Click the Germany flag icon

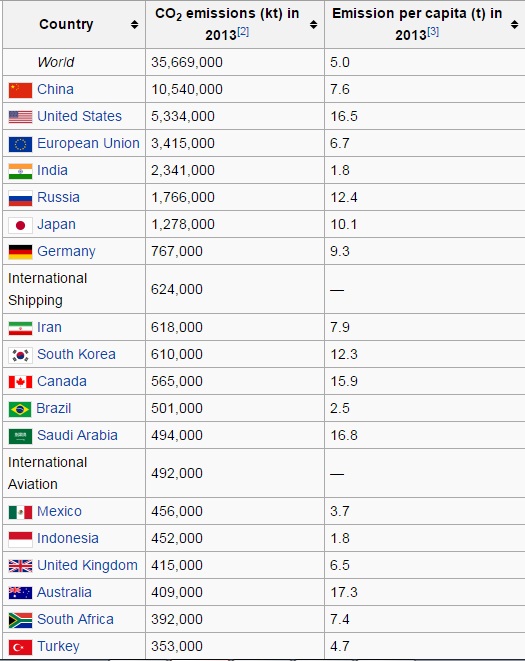pyautogui.click(x=20, y=252)
